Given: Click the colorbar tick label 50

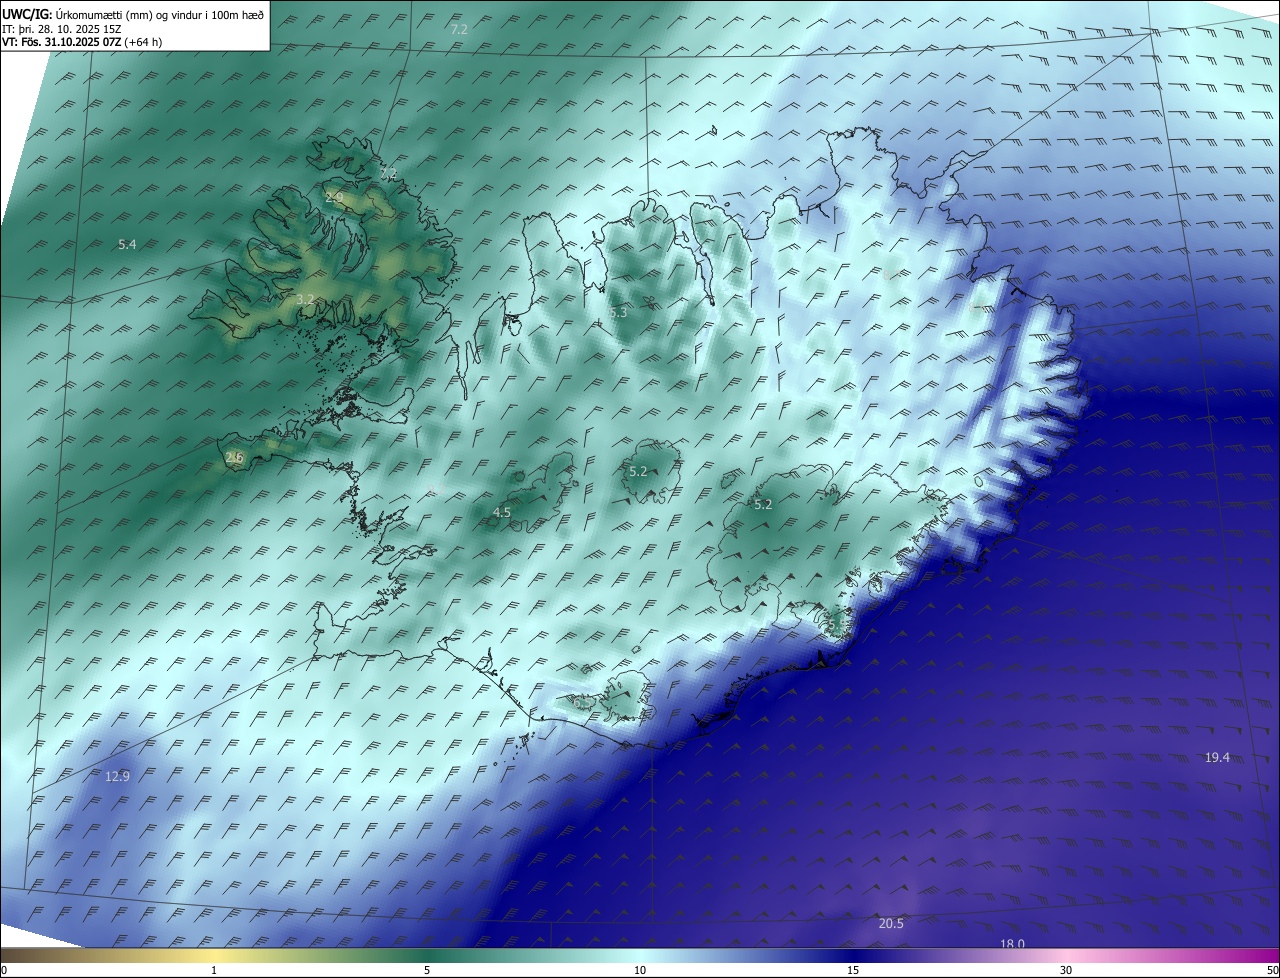Looking at the screenshot, I should (x=1272, y=970).
